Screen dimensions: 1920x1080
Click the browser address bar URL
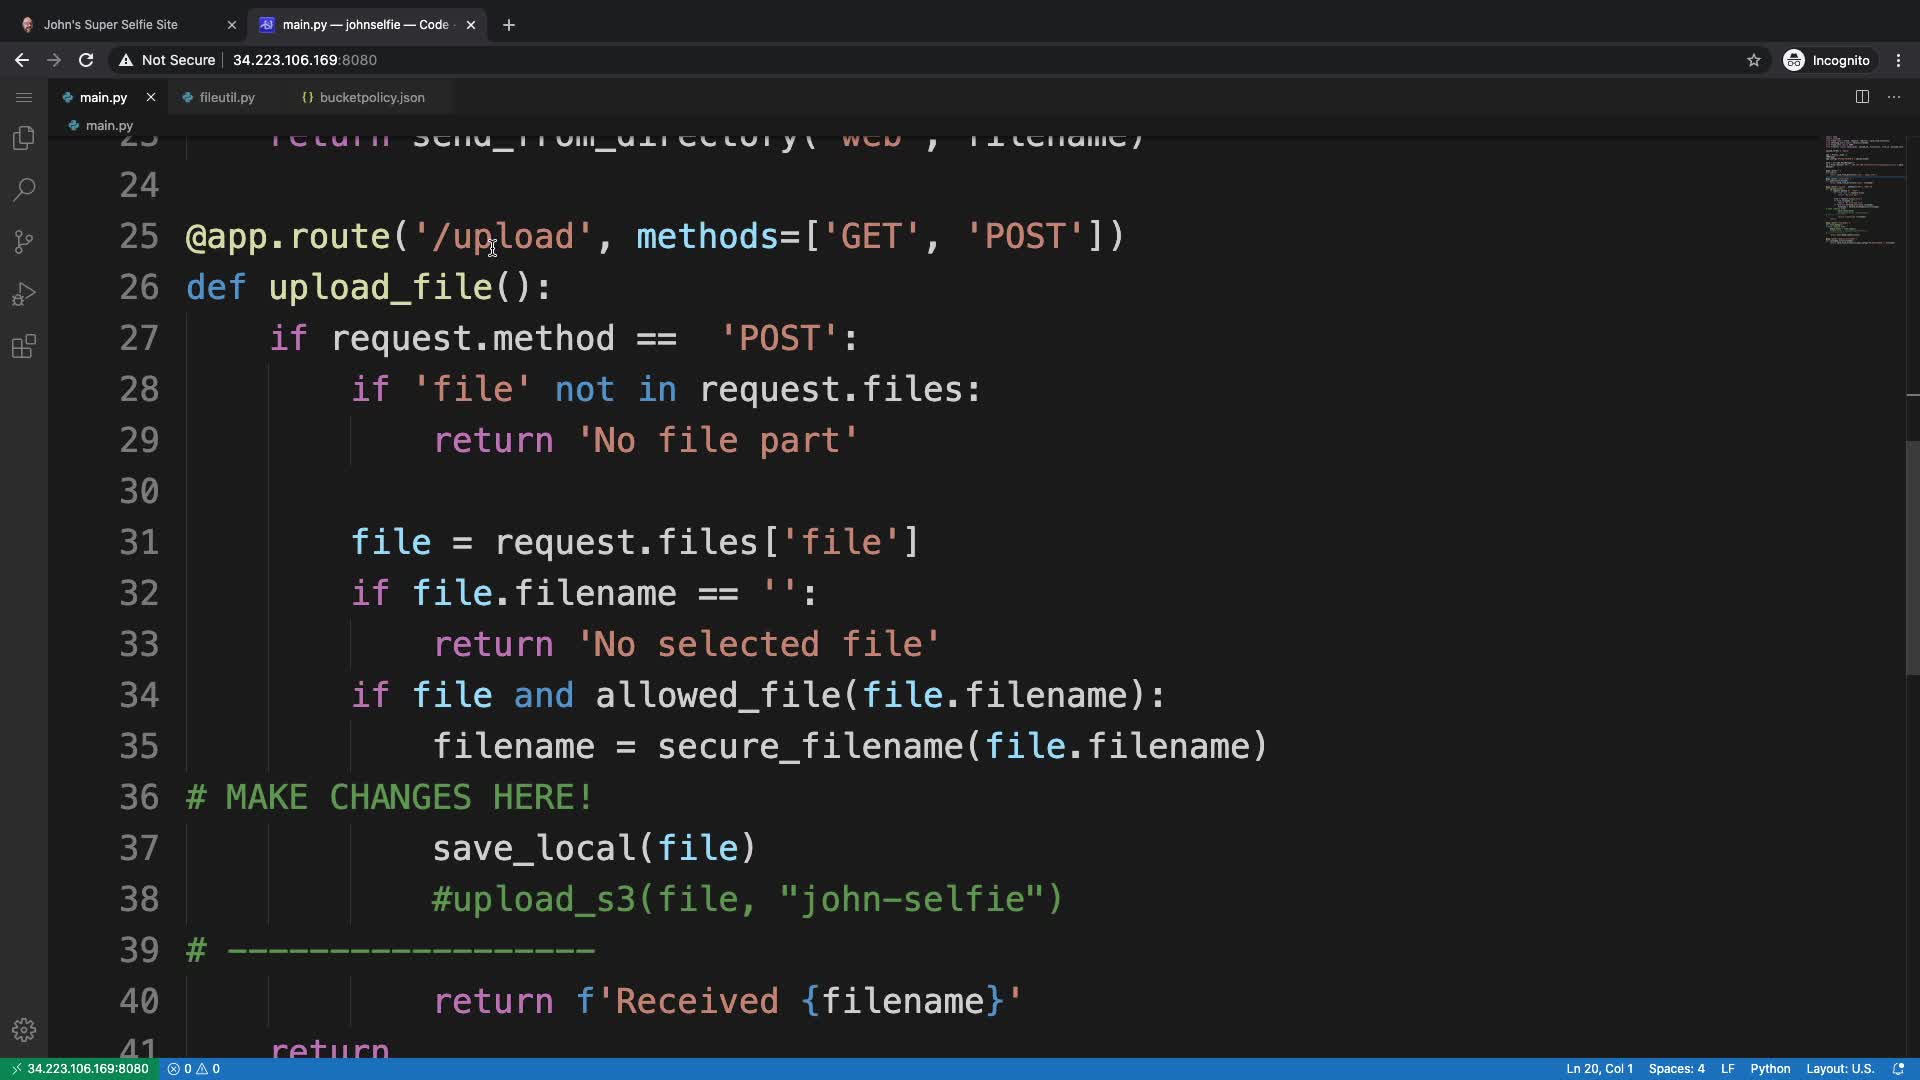305,60
